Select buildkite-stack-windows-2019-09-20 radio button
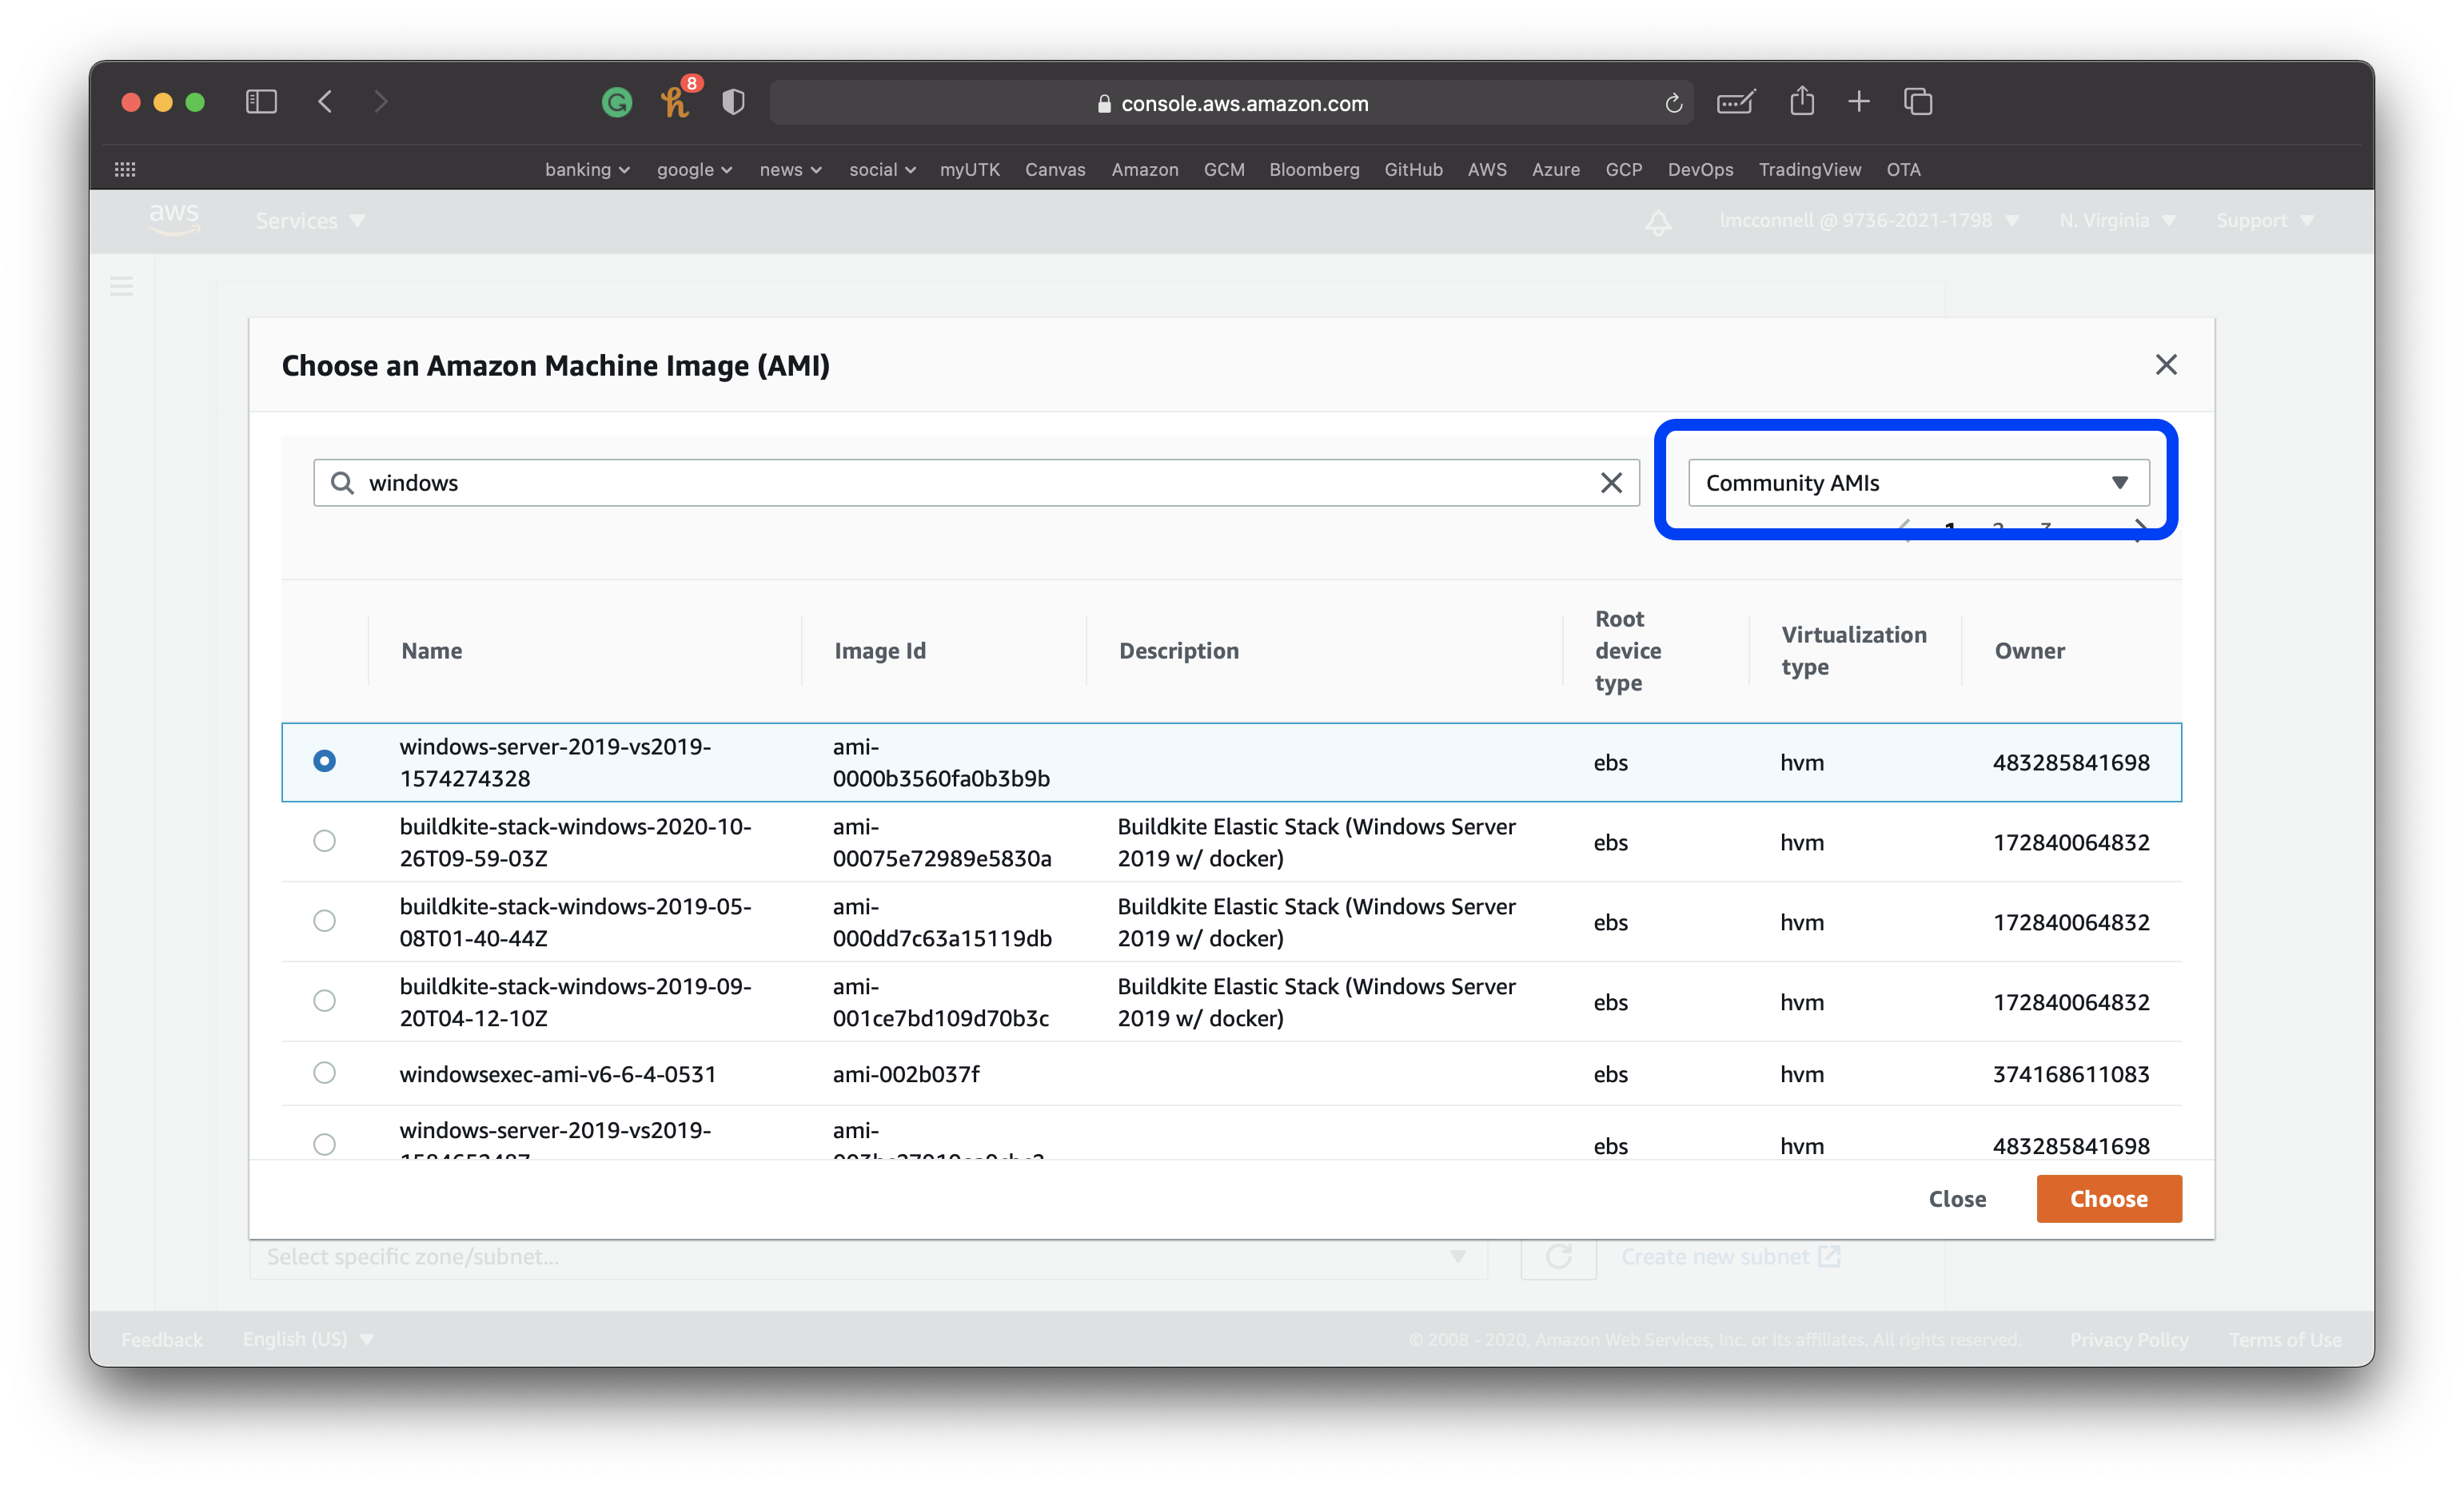This screenshot has width=2464, height=1485. pos(324,1001)
